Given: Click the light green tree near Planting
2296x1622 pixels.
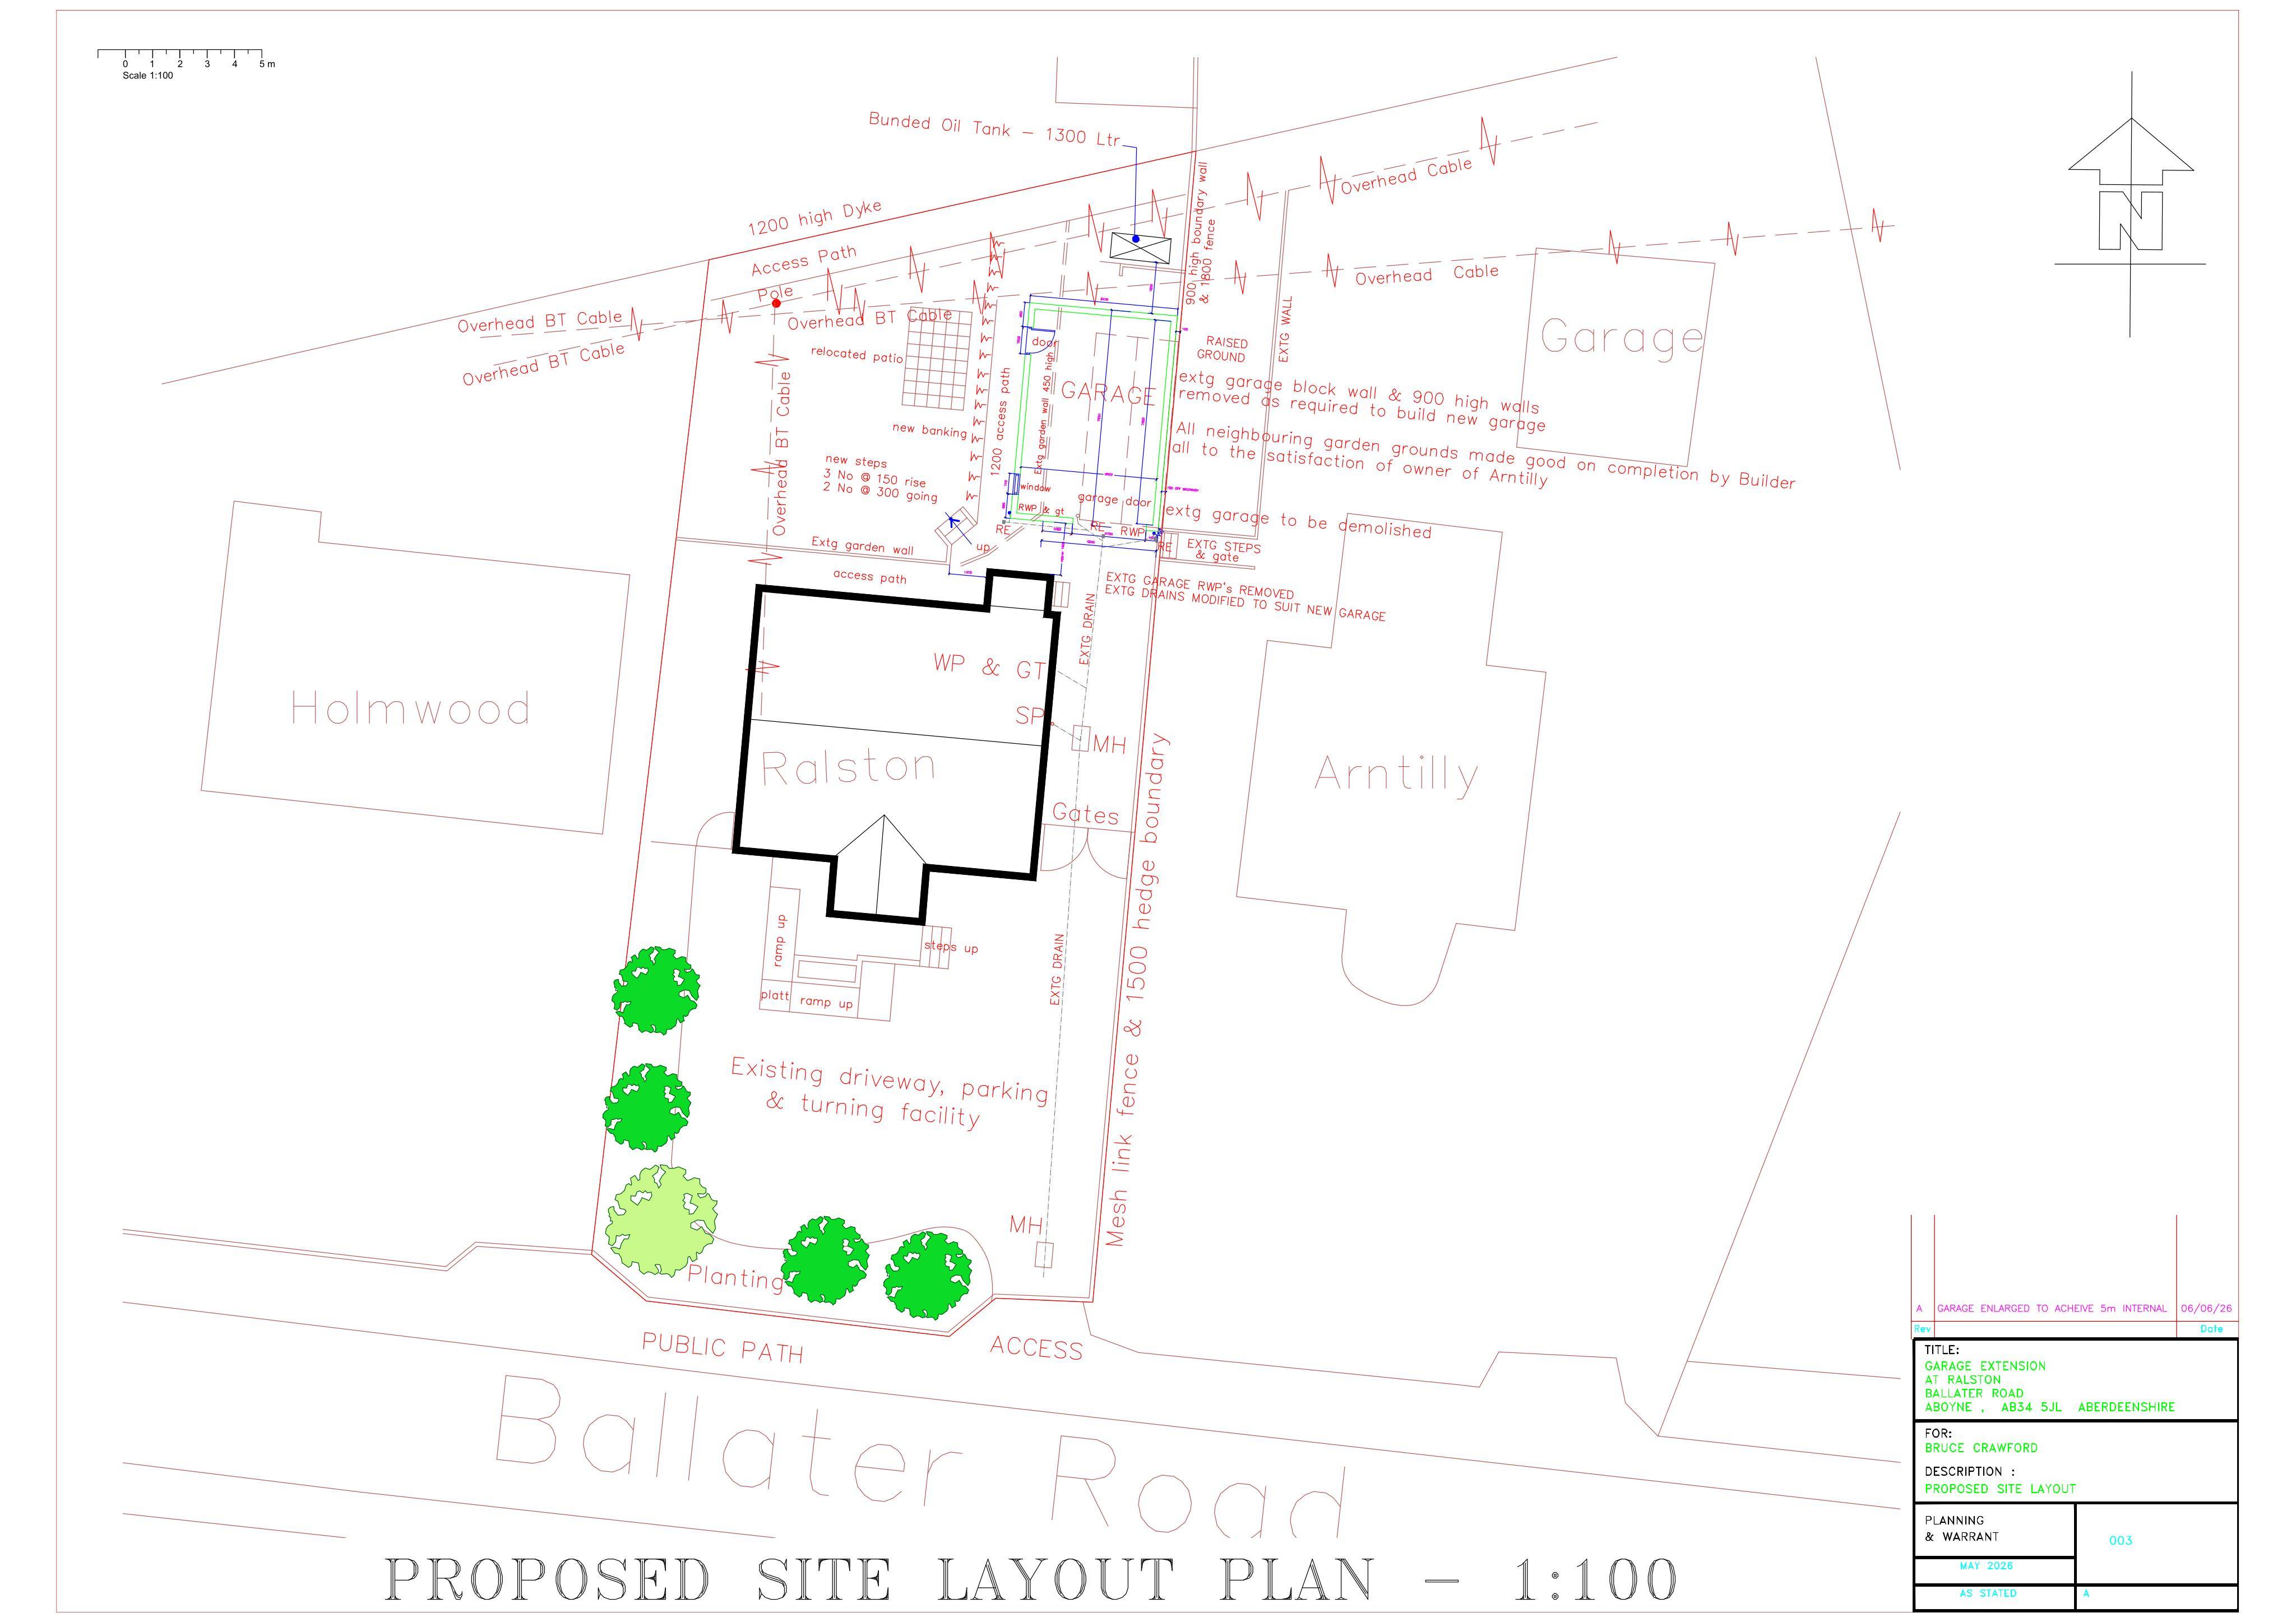Looking at the screenshot, I should (661, 1220).
